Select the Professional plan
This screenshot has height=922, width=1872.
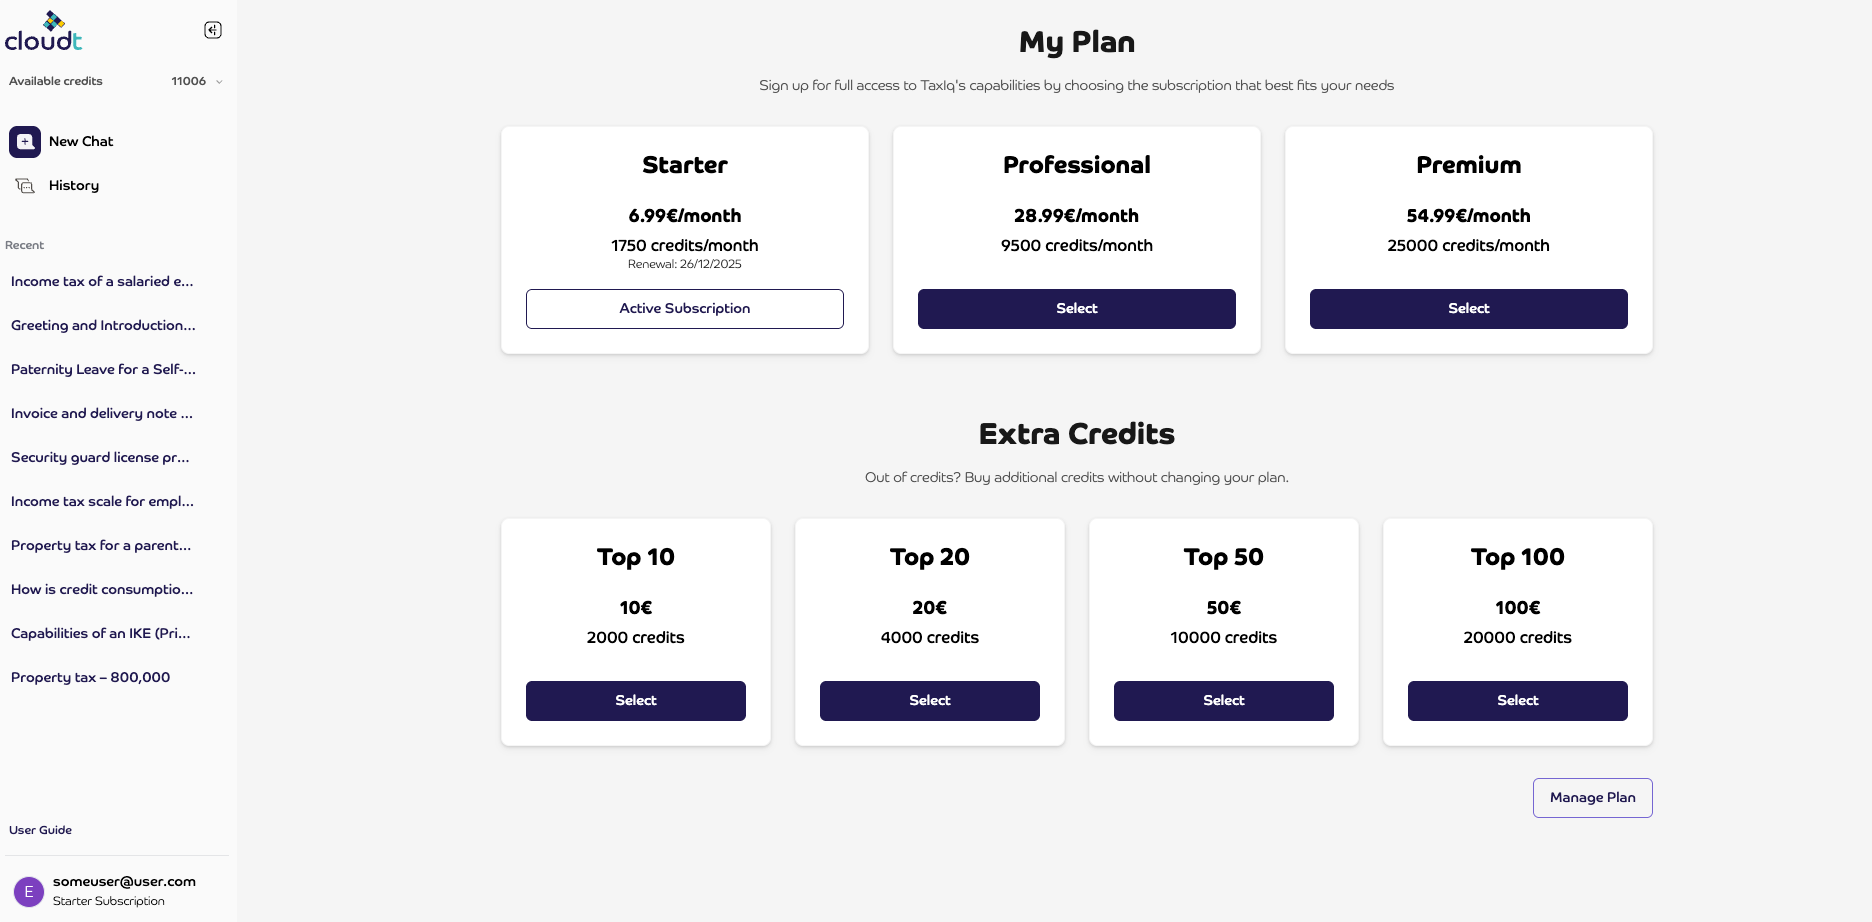point(1076,309)
